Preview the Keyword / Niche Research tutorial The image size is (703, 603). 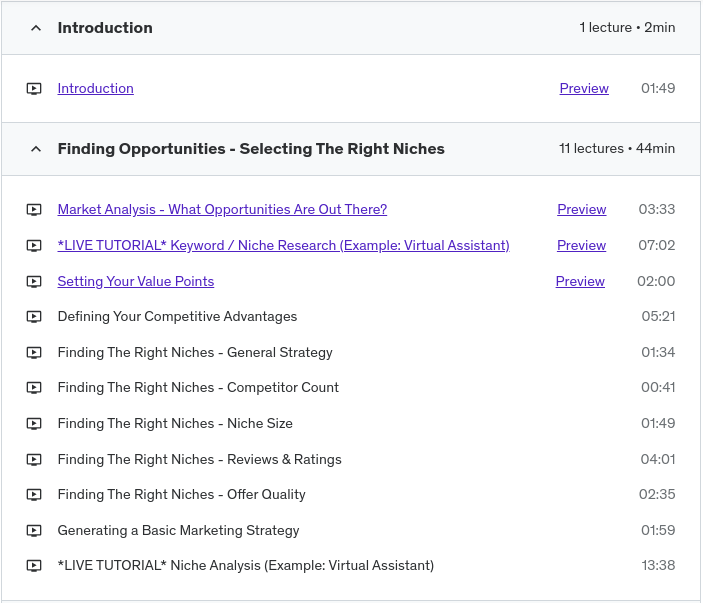click(x=582, y=246)
